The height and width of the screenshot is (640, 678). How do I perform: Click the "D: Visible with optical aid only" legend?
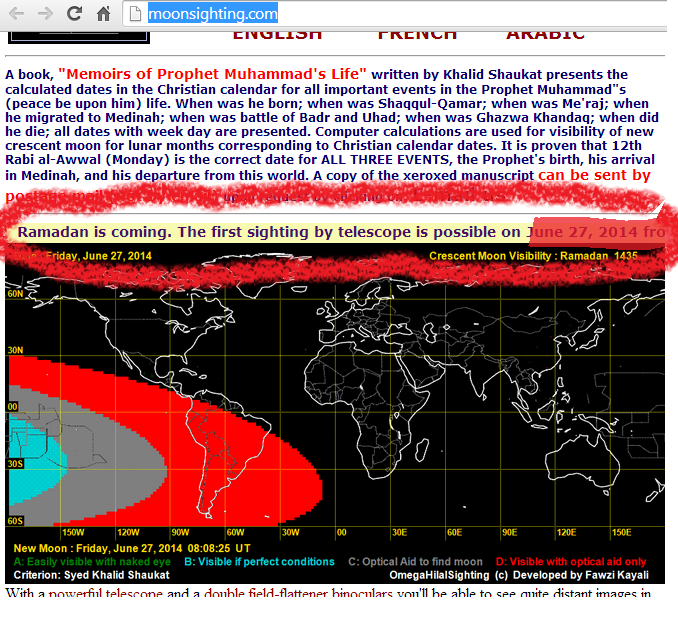571,562
